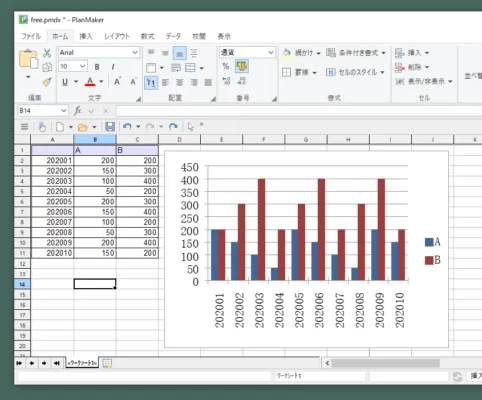Screen dimensions: 482x400
Task: Undo last action with blue arrow
Action: pos(127,127)
